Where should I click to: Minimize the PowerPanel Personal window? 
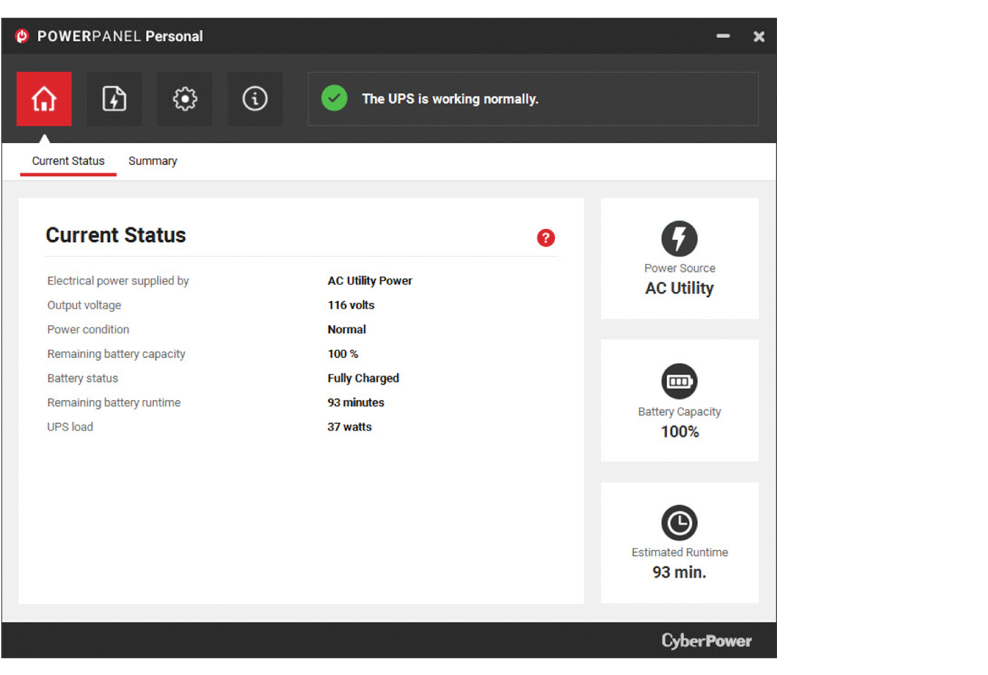click(723, 36)
